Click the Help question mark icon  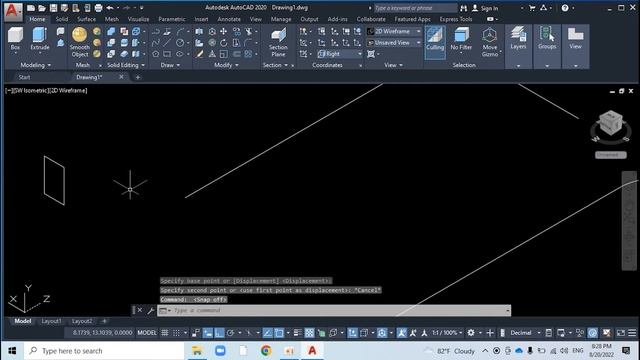coord(565,8)
